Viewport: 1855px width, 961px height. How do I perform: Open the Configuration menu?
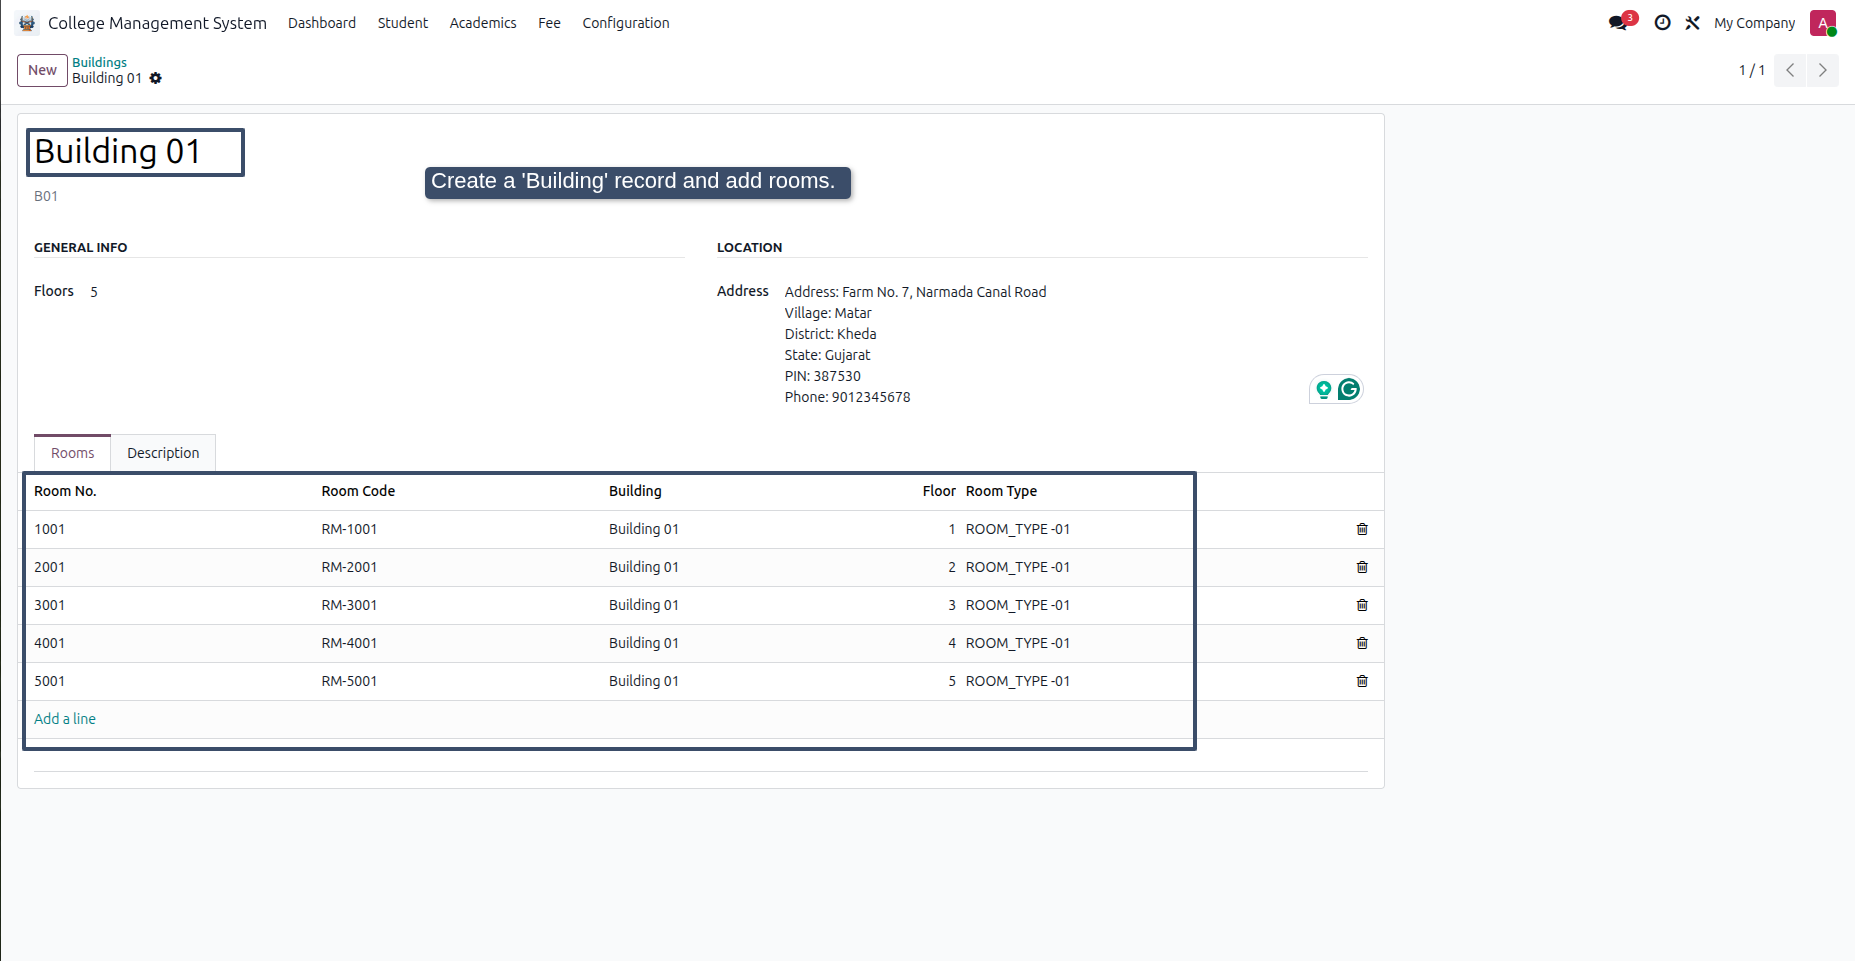pos(626,23)
